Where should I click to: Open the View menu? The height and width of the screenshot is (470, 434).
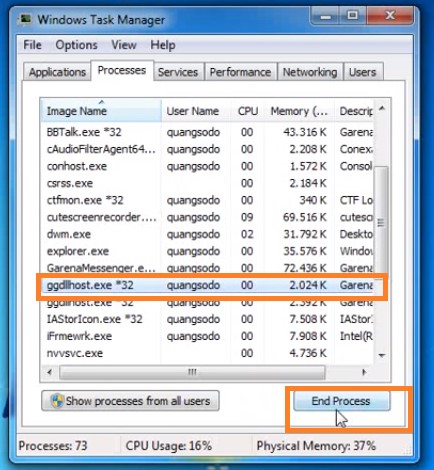click(x=124, y=45)
